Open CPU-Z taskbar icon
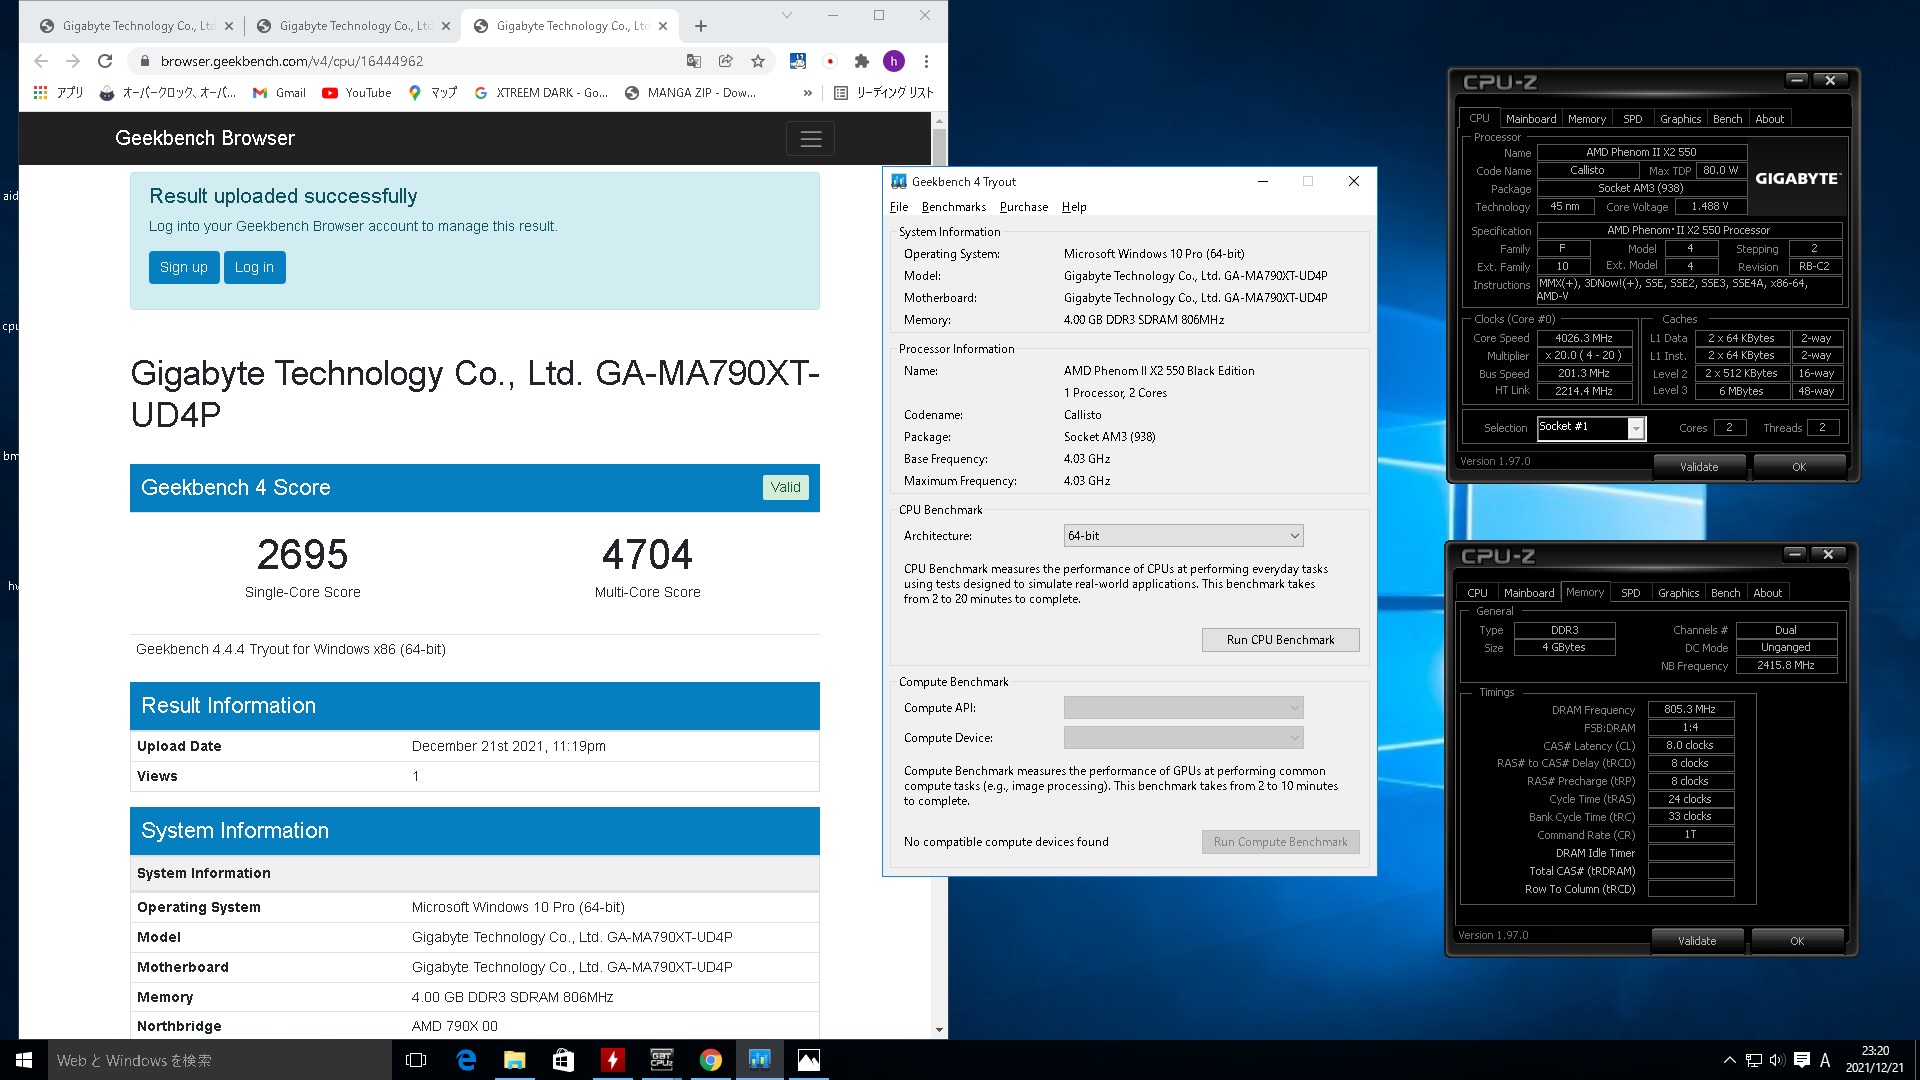The image size is (1920, 1080). [x=662, y=1060]
